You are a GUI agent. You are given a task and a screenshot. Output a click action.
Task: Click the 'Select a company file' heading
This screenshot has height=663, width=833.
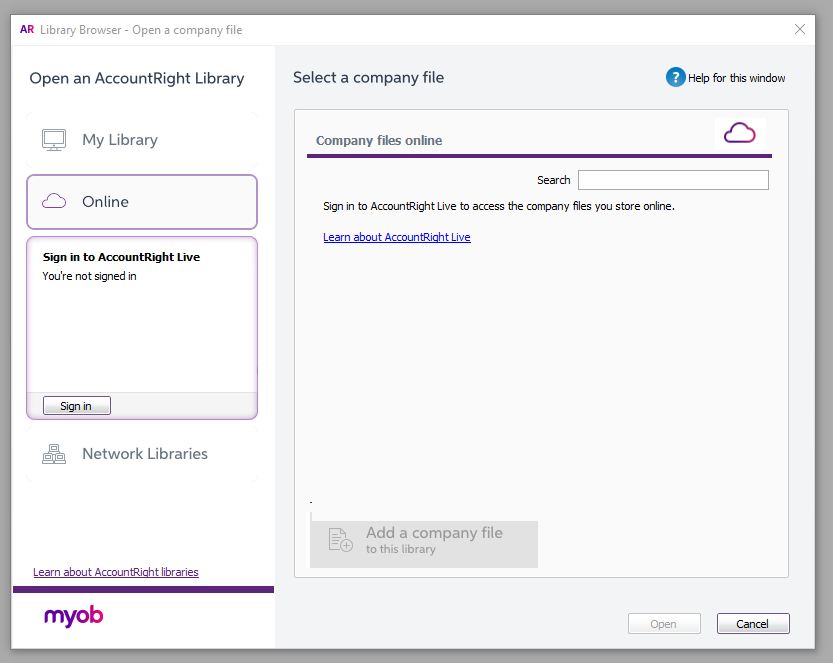click(x=368, y=78)
